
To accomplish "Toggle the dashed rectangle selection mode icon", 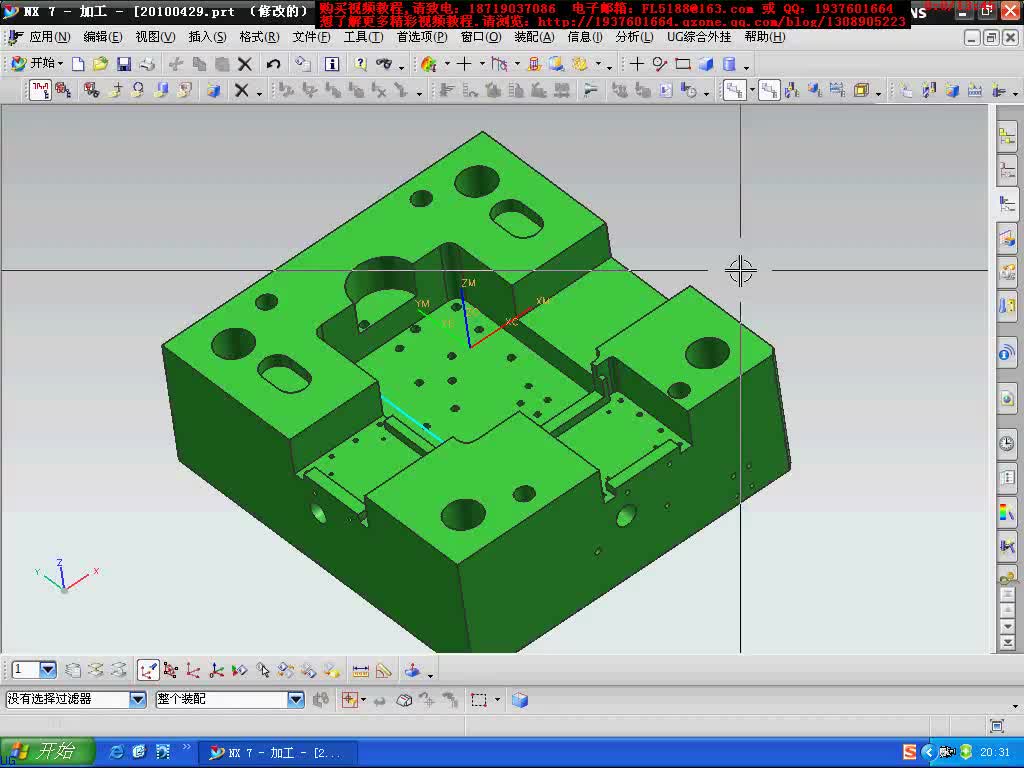I will (479, 700).
